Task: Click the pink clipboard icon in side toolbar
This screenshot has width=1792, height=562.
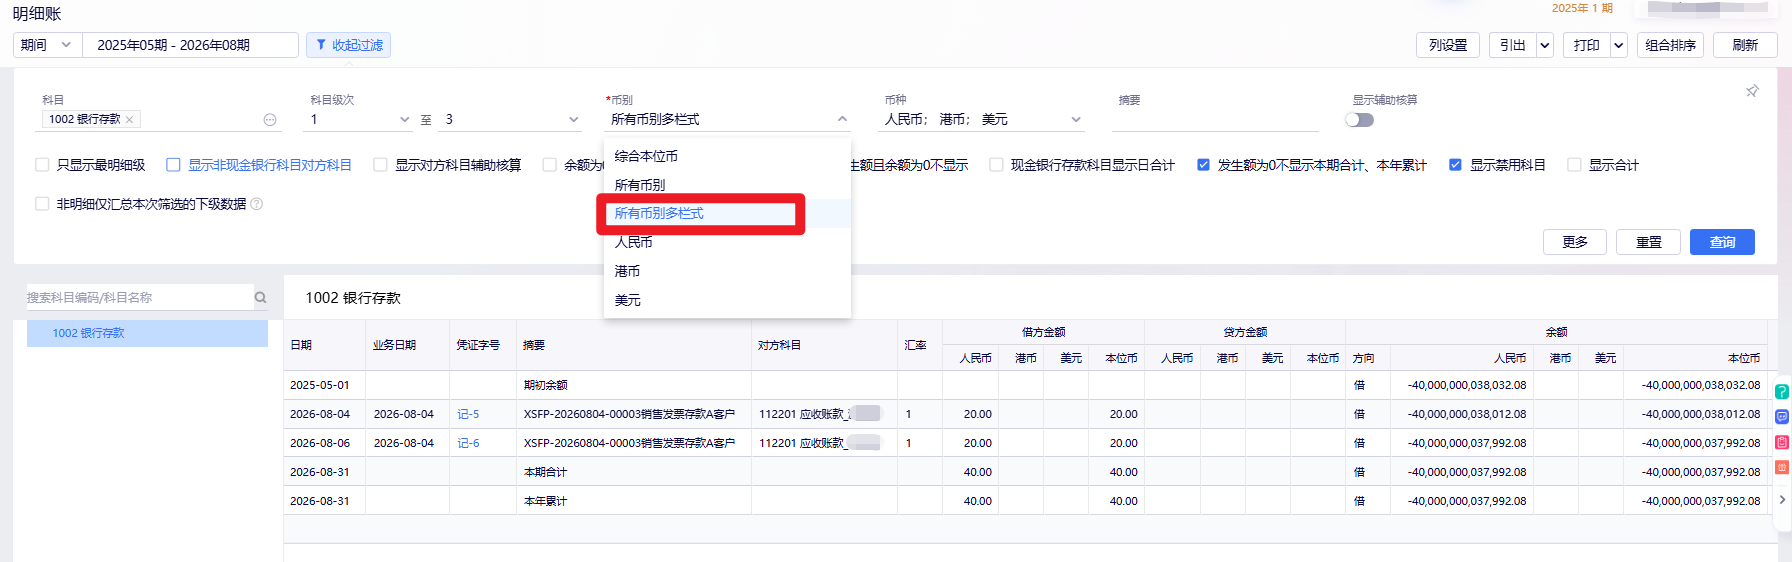Action: click(x=1782, y=442)
